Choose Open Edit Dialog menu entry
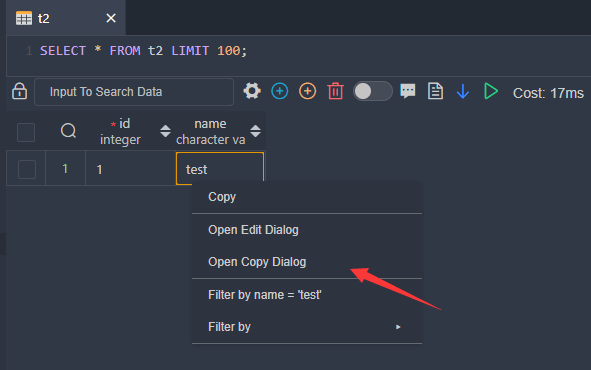 307,230
